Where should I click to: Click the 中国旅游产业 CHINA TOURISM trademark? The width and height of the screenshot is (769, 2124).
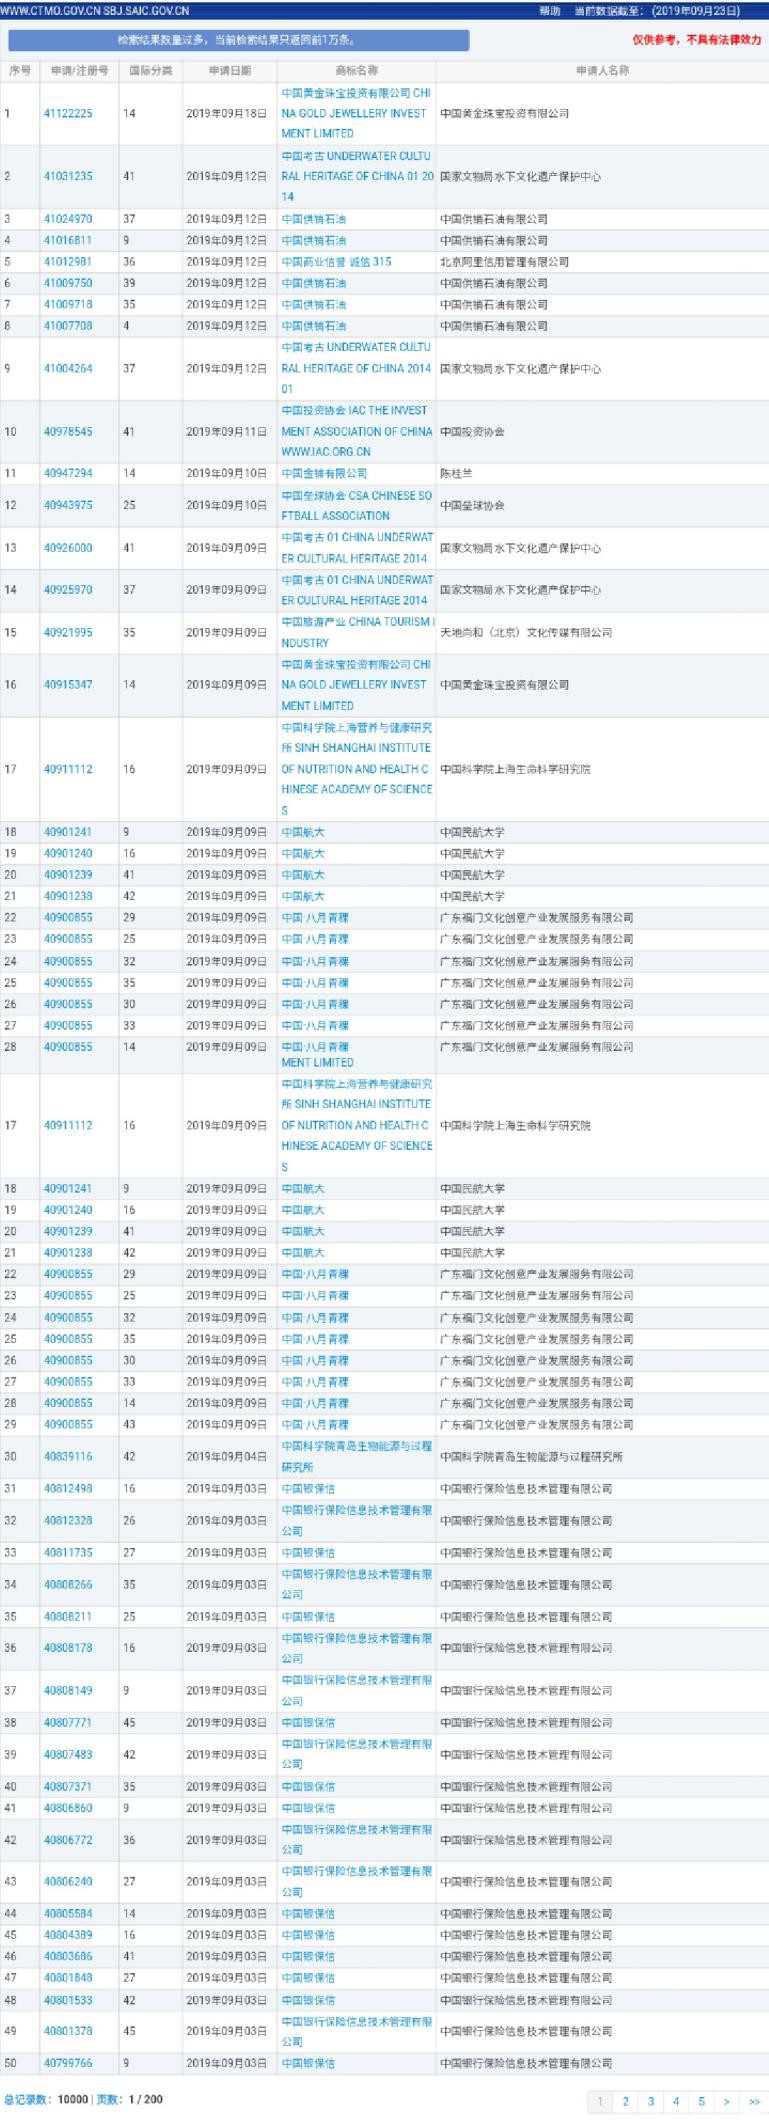pyautogui.click(x=356, y=632)
